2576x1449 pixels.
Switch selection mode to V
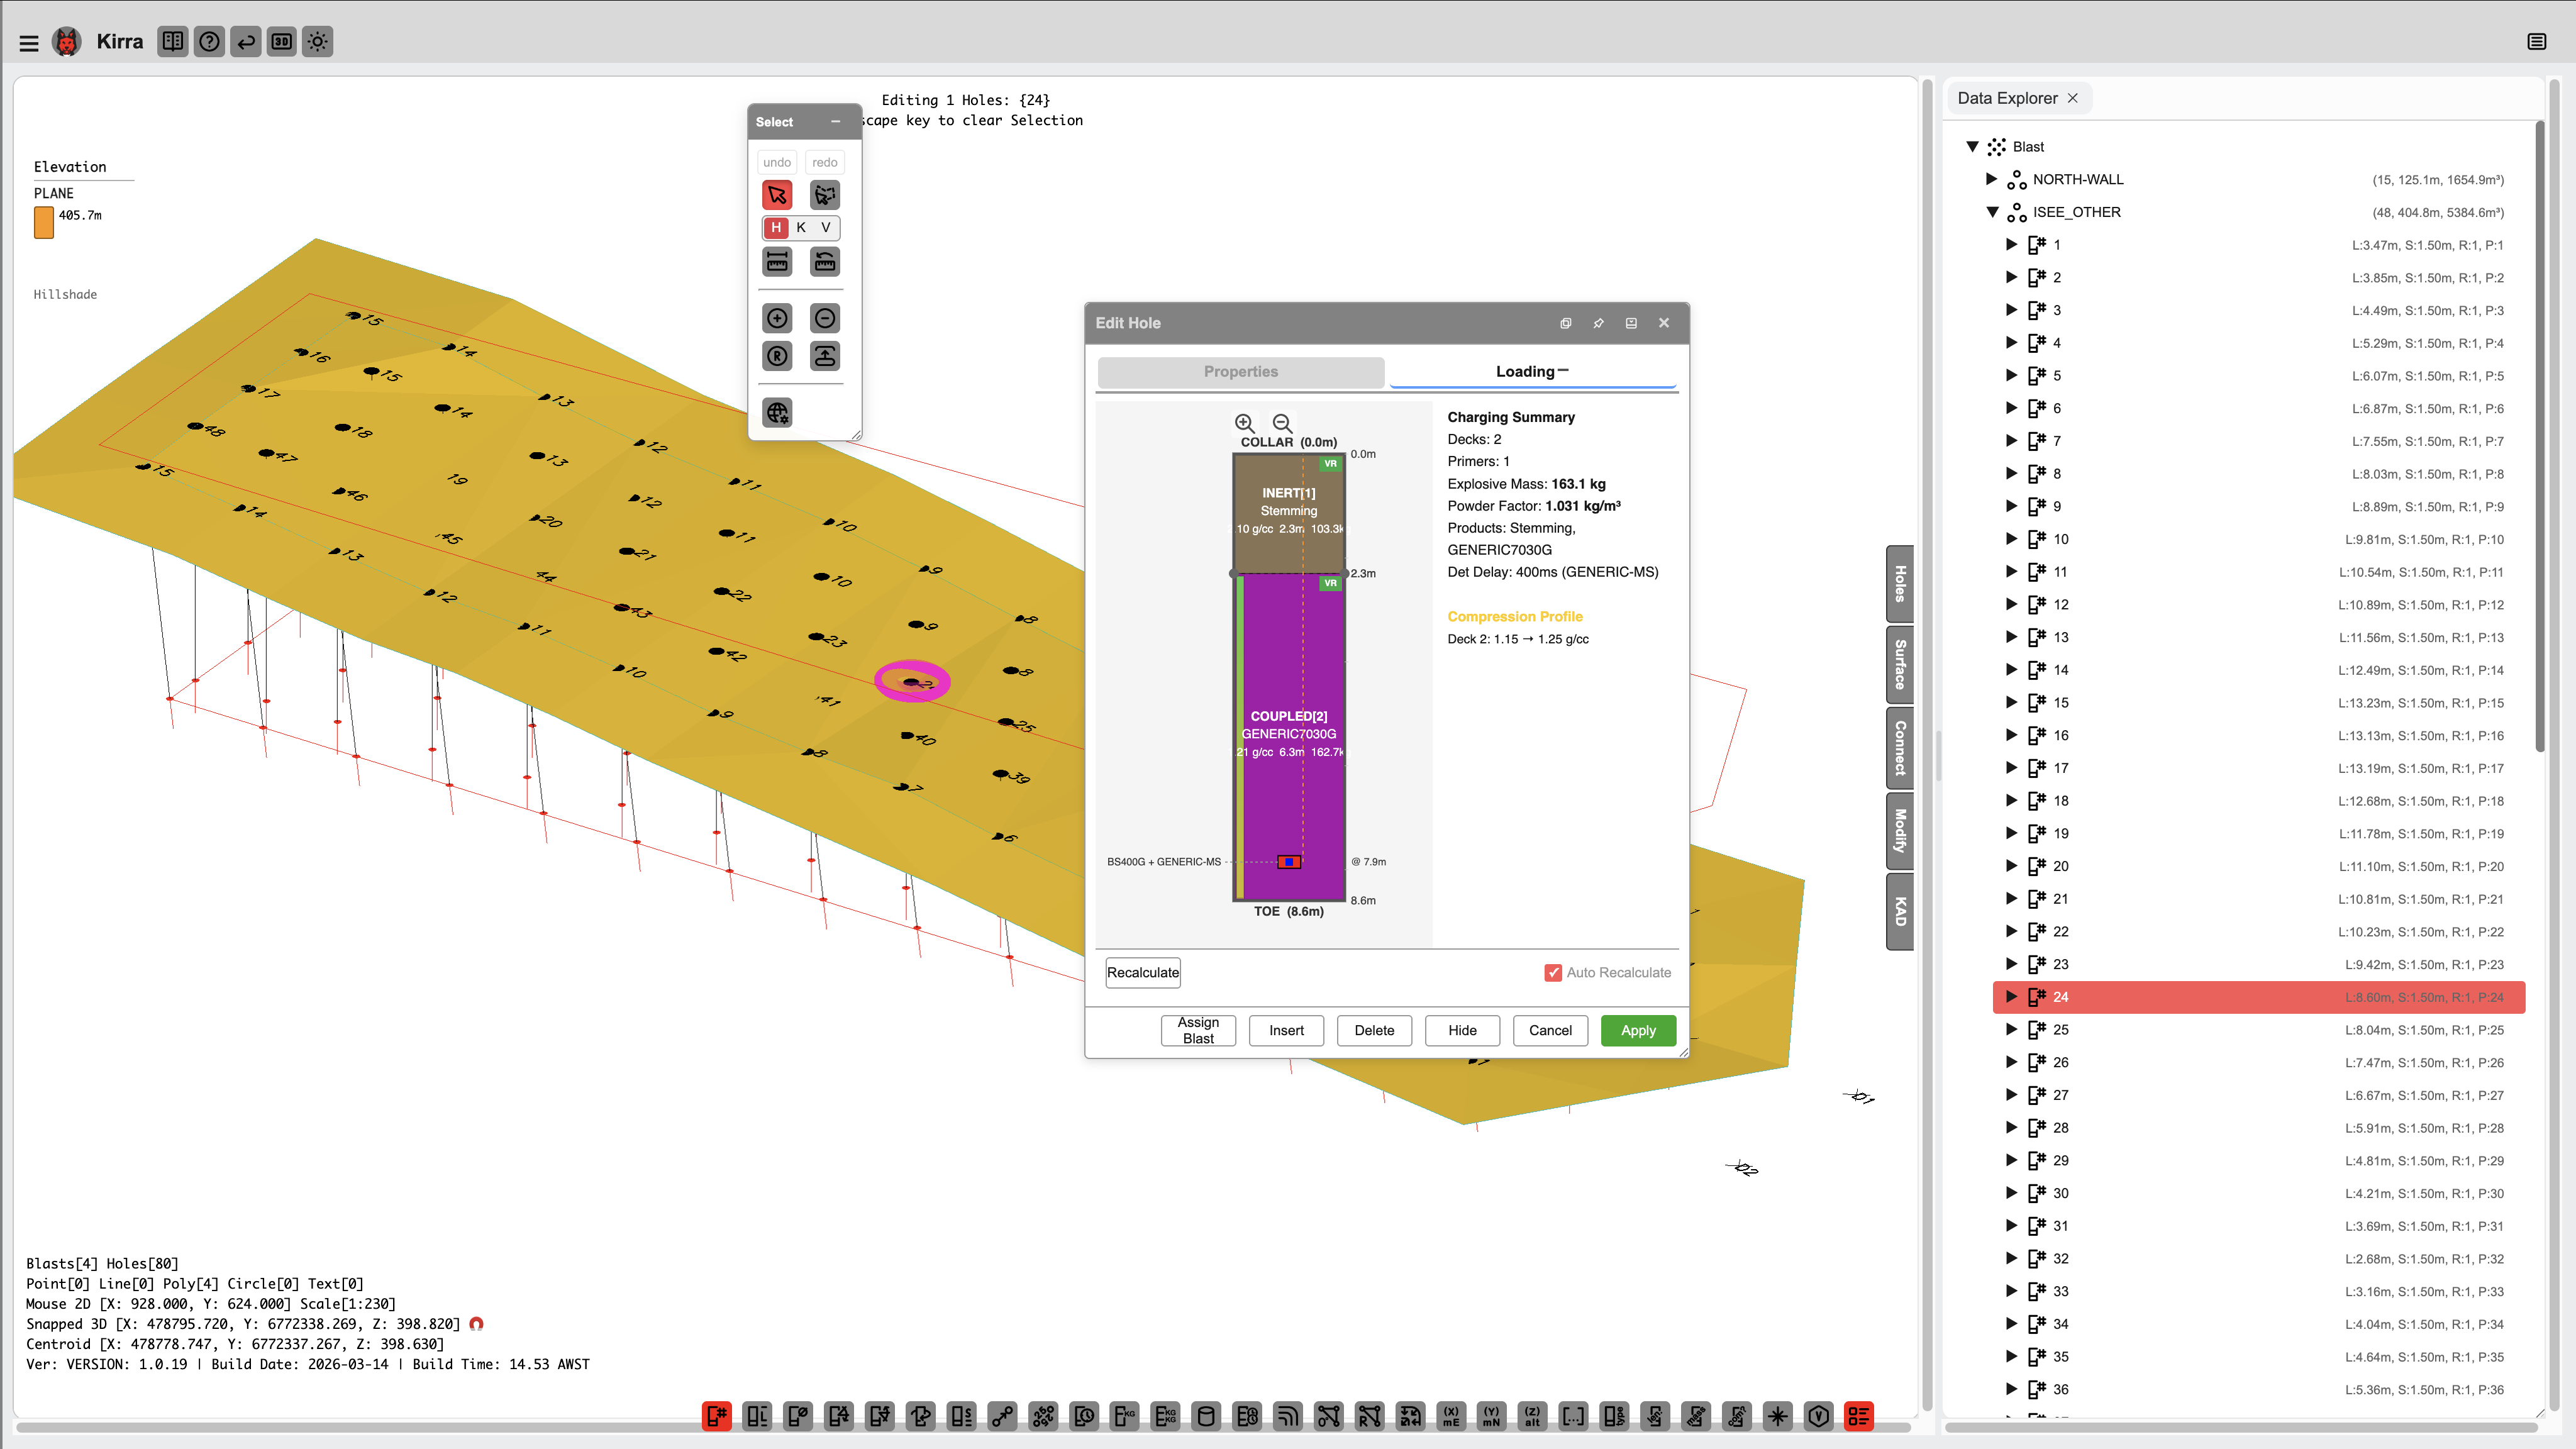click(x=826, y=228)
